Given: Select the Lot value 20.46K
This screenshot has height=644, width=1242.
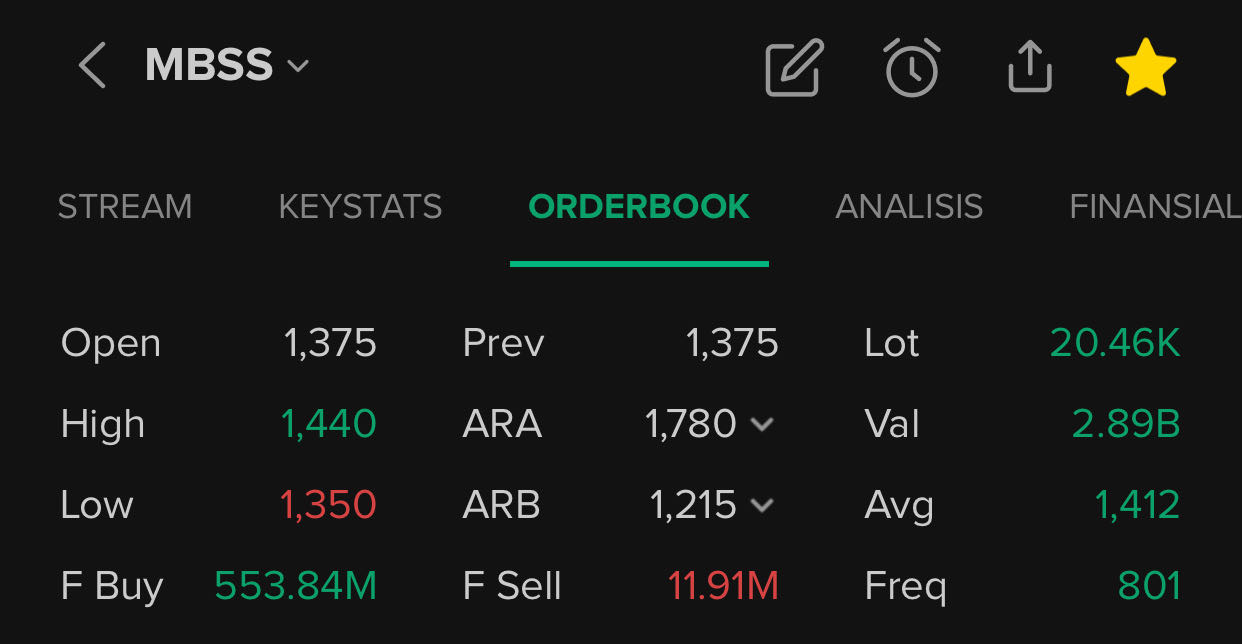Looking at the screenshot, I should [x=1115, y=343].
